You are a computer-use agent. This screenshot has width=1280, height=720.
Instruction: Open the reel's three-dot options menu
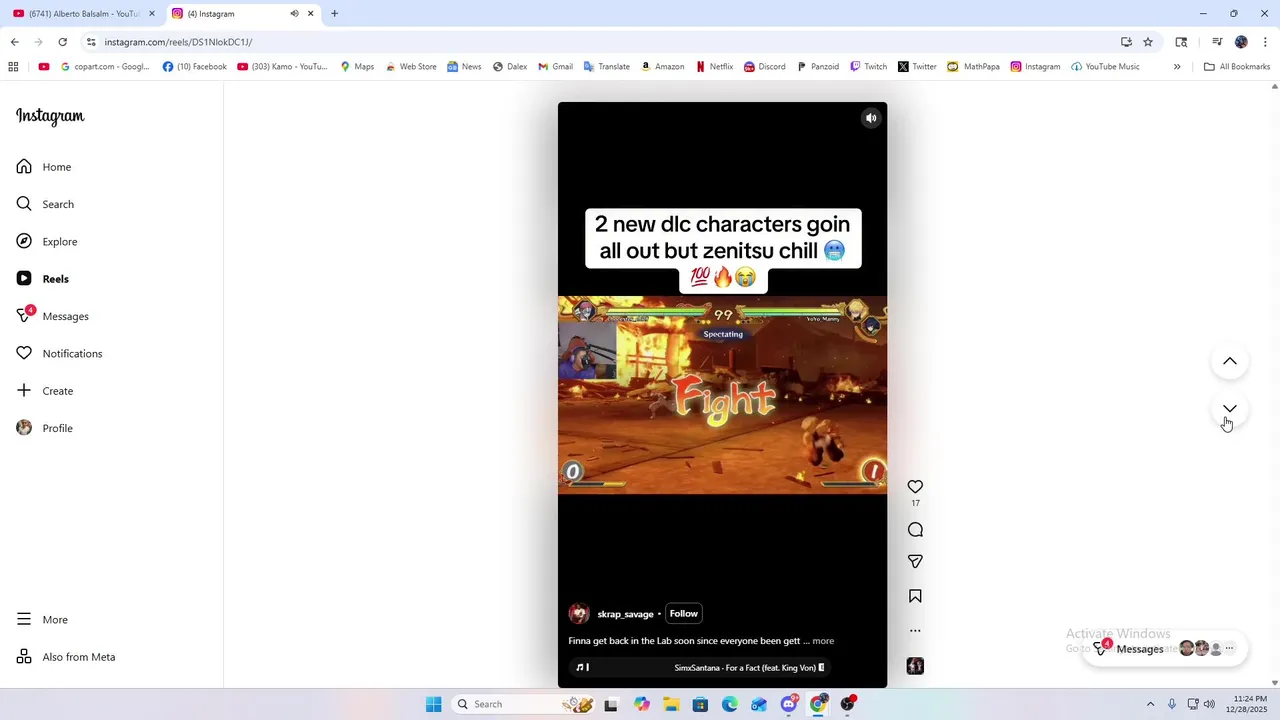pos(915,631)
